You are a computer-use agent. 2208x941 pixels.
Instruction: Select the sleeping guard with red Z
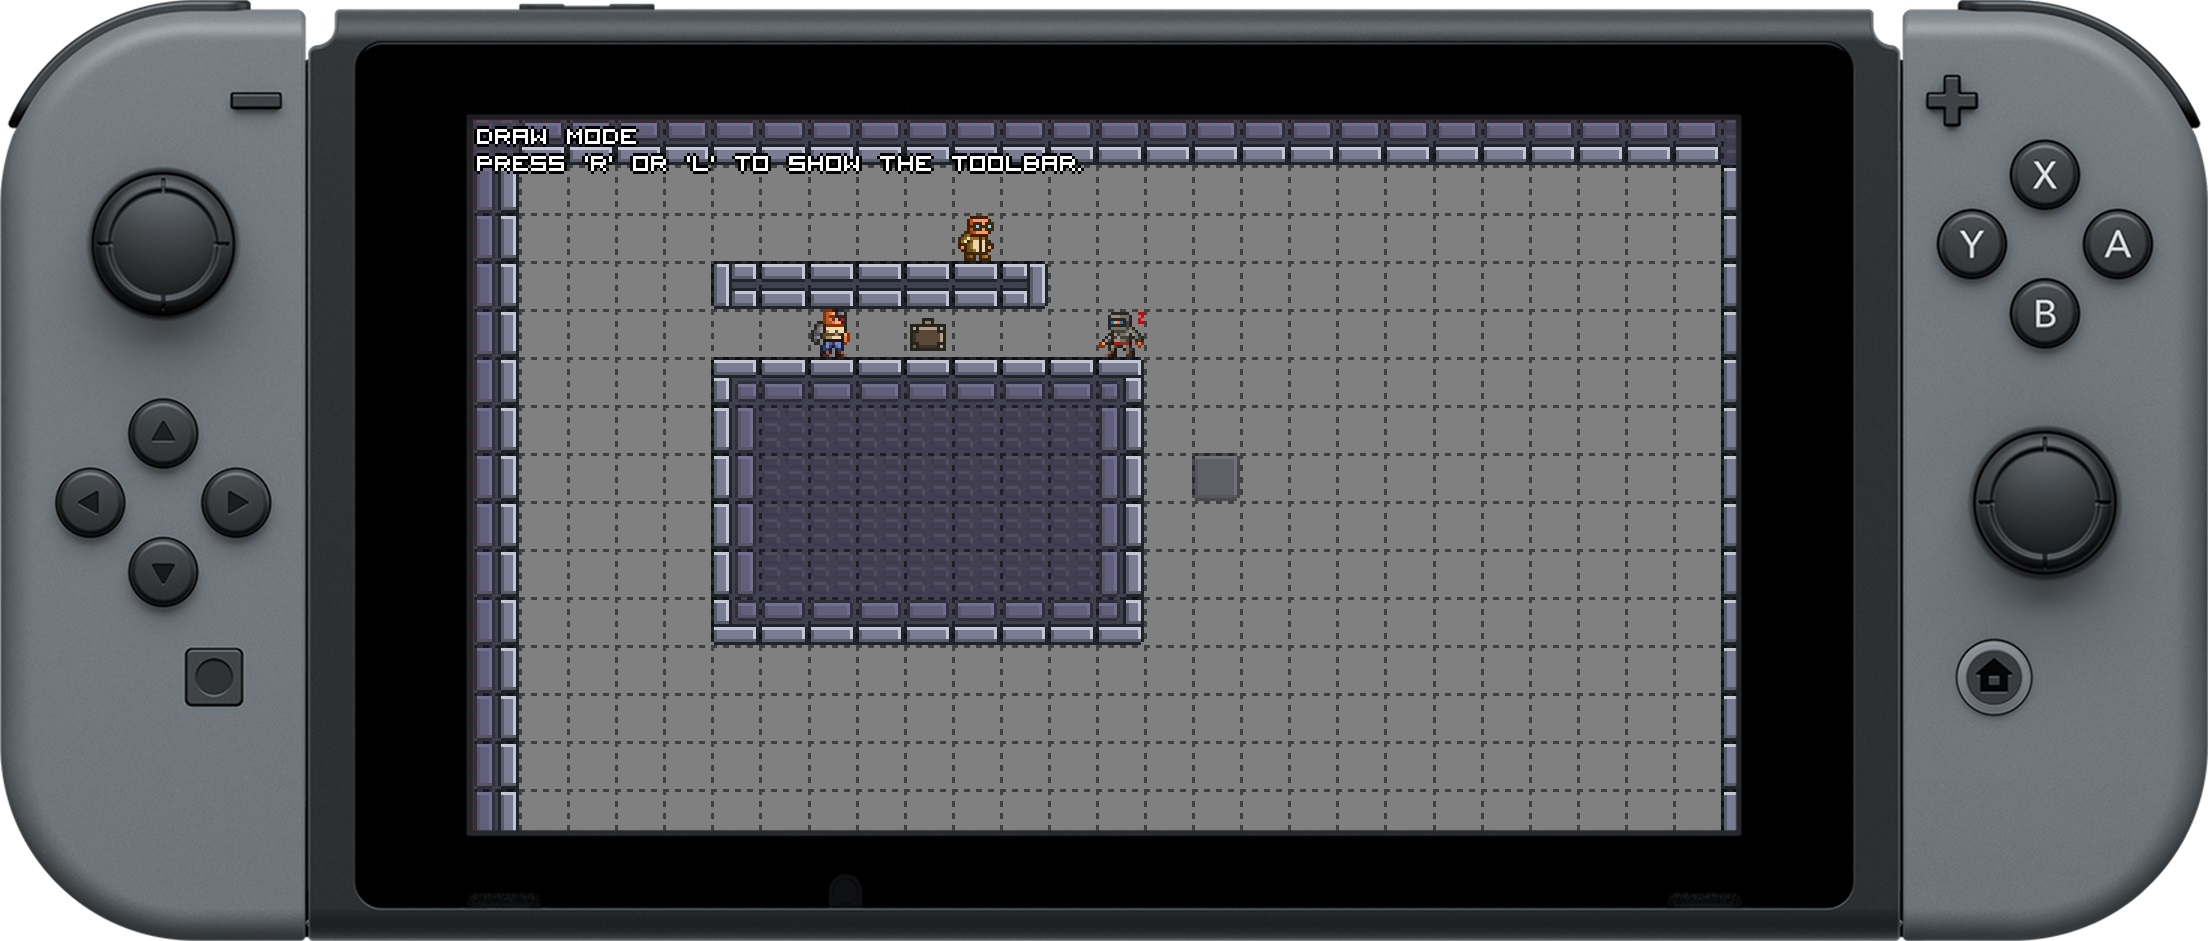(x=1121, y=334)
